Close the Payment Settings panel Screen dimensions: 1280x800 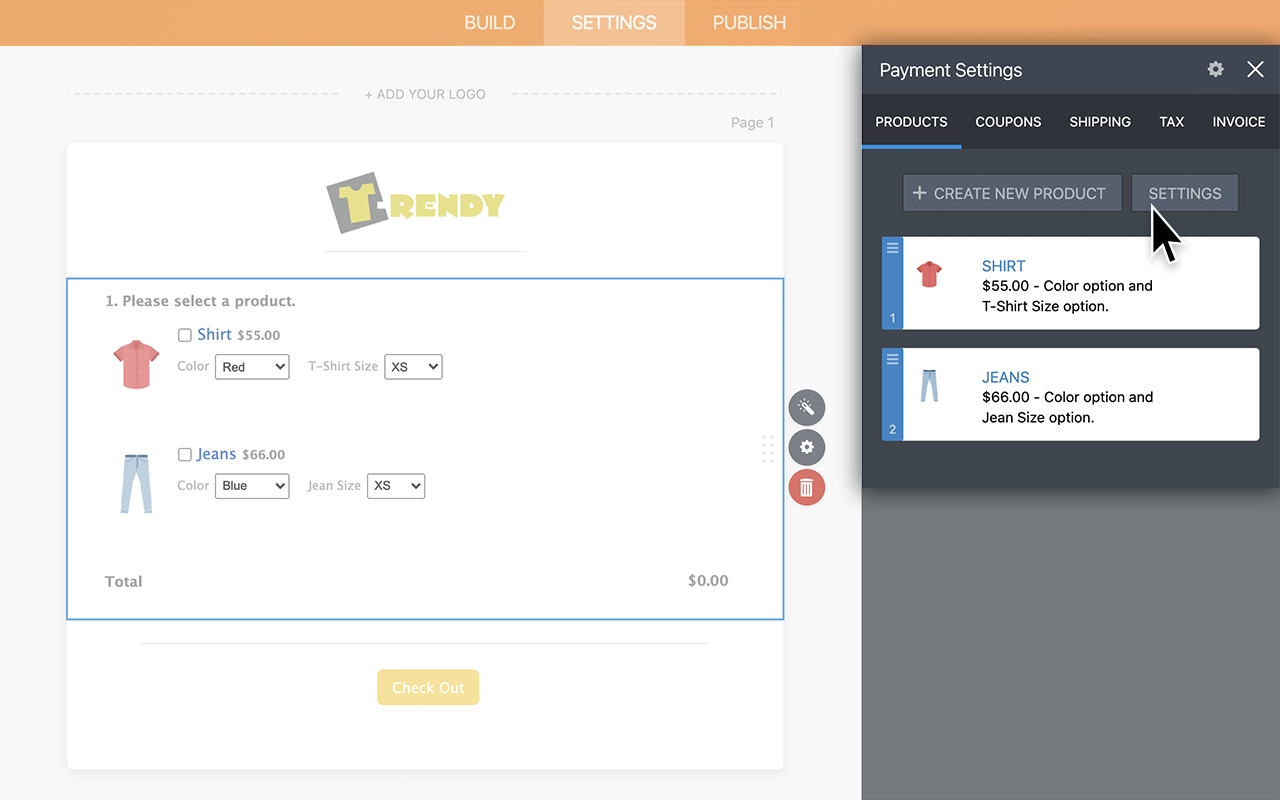(x=1255, y=69)
